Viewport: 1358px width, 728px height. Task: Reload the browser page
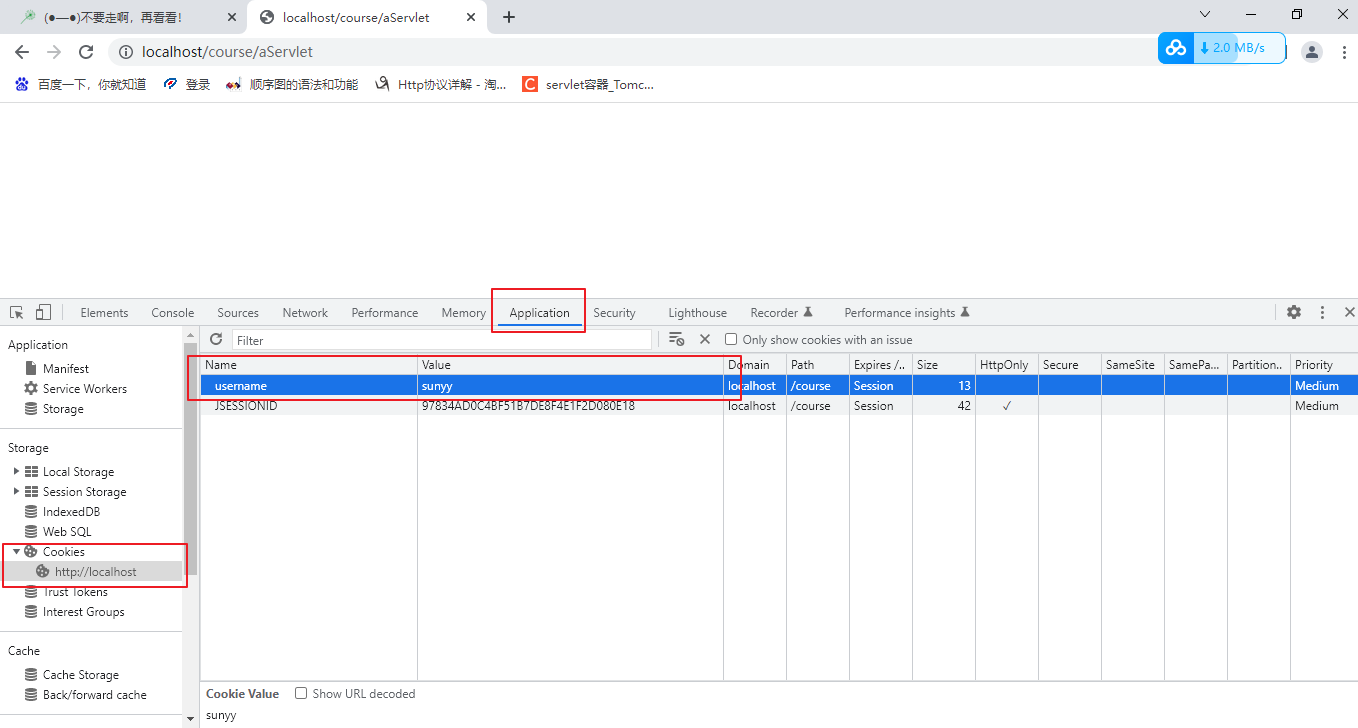86,52
